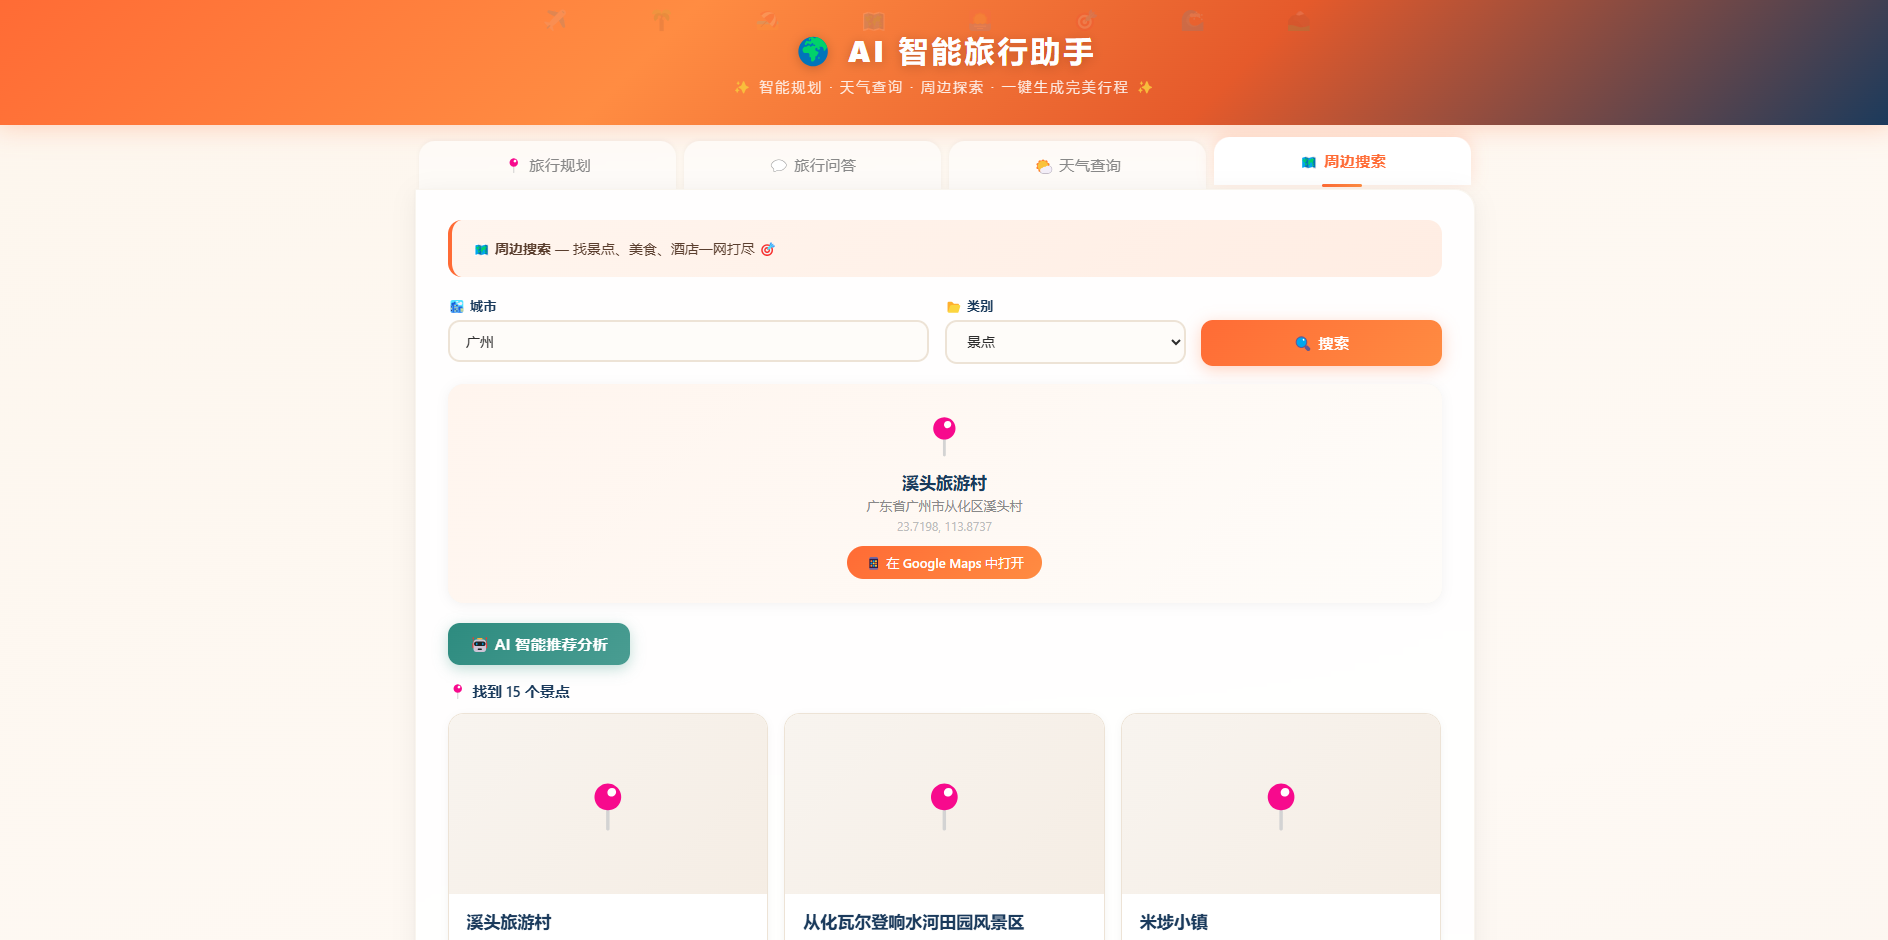
Task: Click the city icon beside 城市 label
Action: (457, 307)
